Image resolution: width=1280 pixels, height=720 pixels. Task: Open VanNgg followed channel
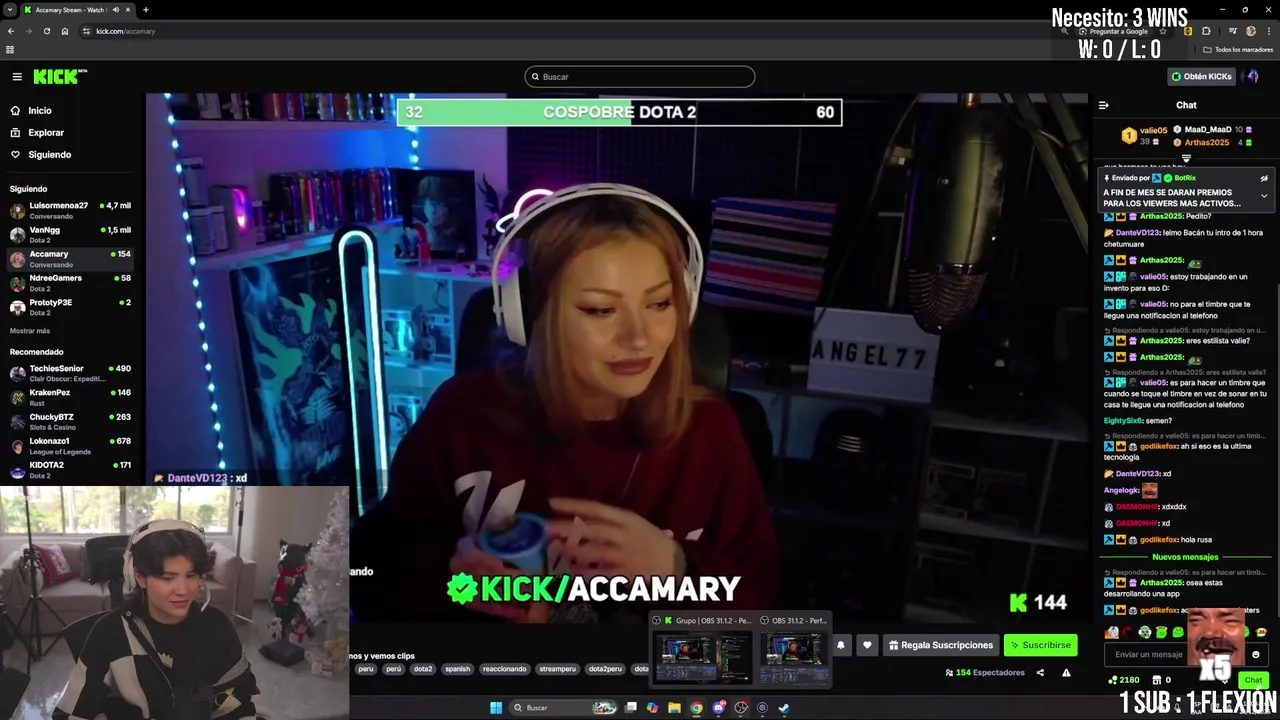tap(70, 234)
